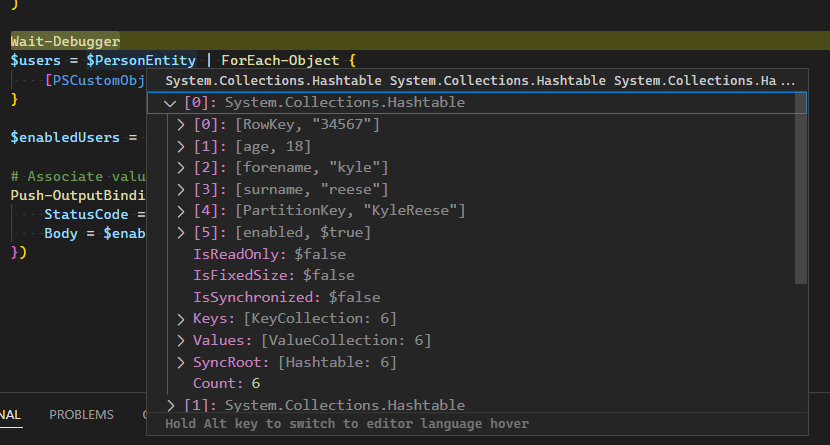Expand the [1]: System.Collections.Hashtable node

pyautogui.click(x=170, y=405)
